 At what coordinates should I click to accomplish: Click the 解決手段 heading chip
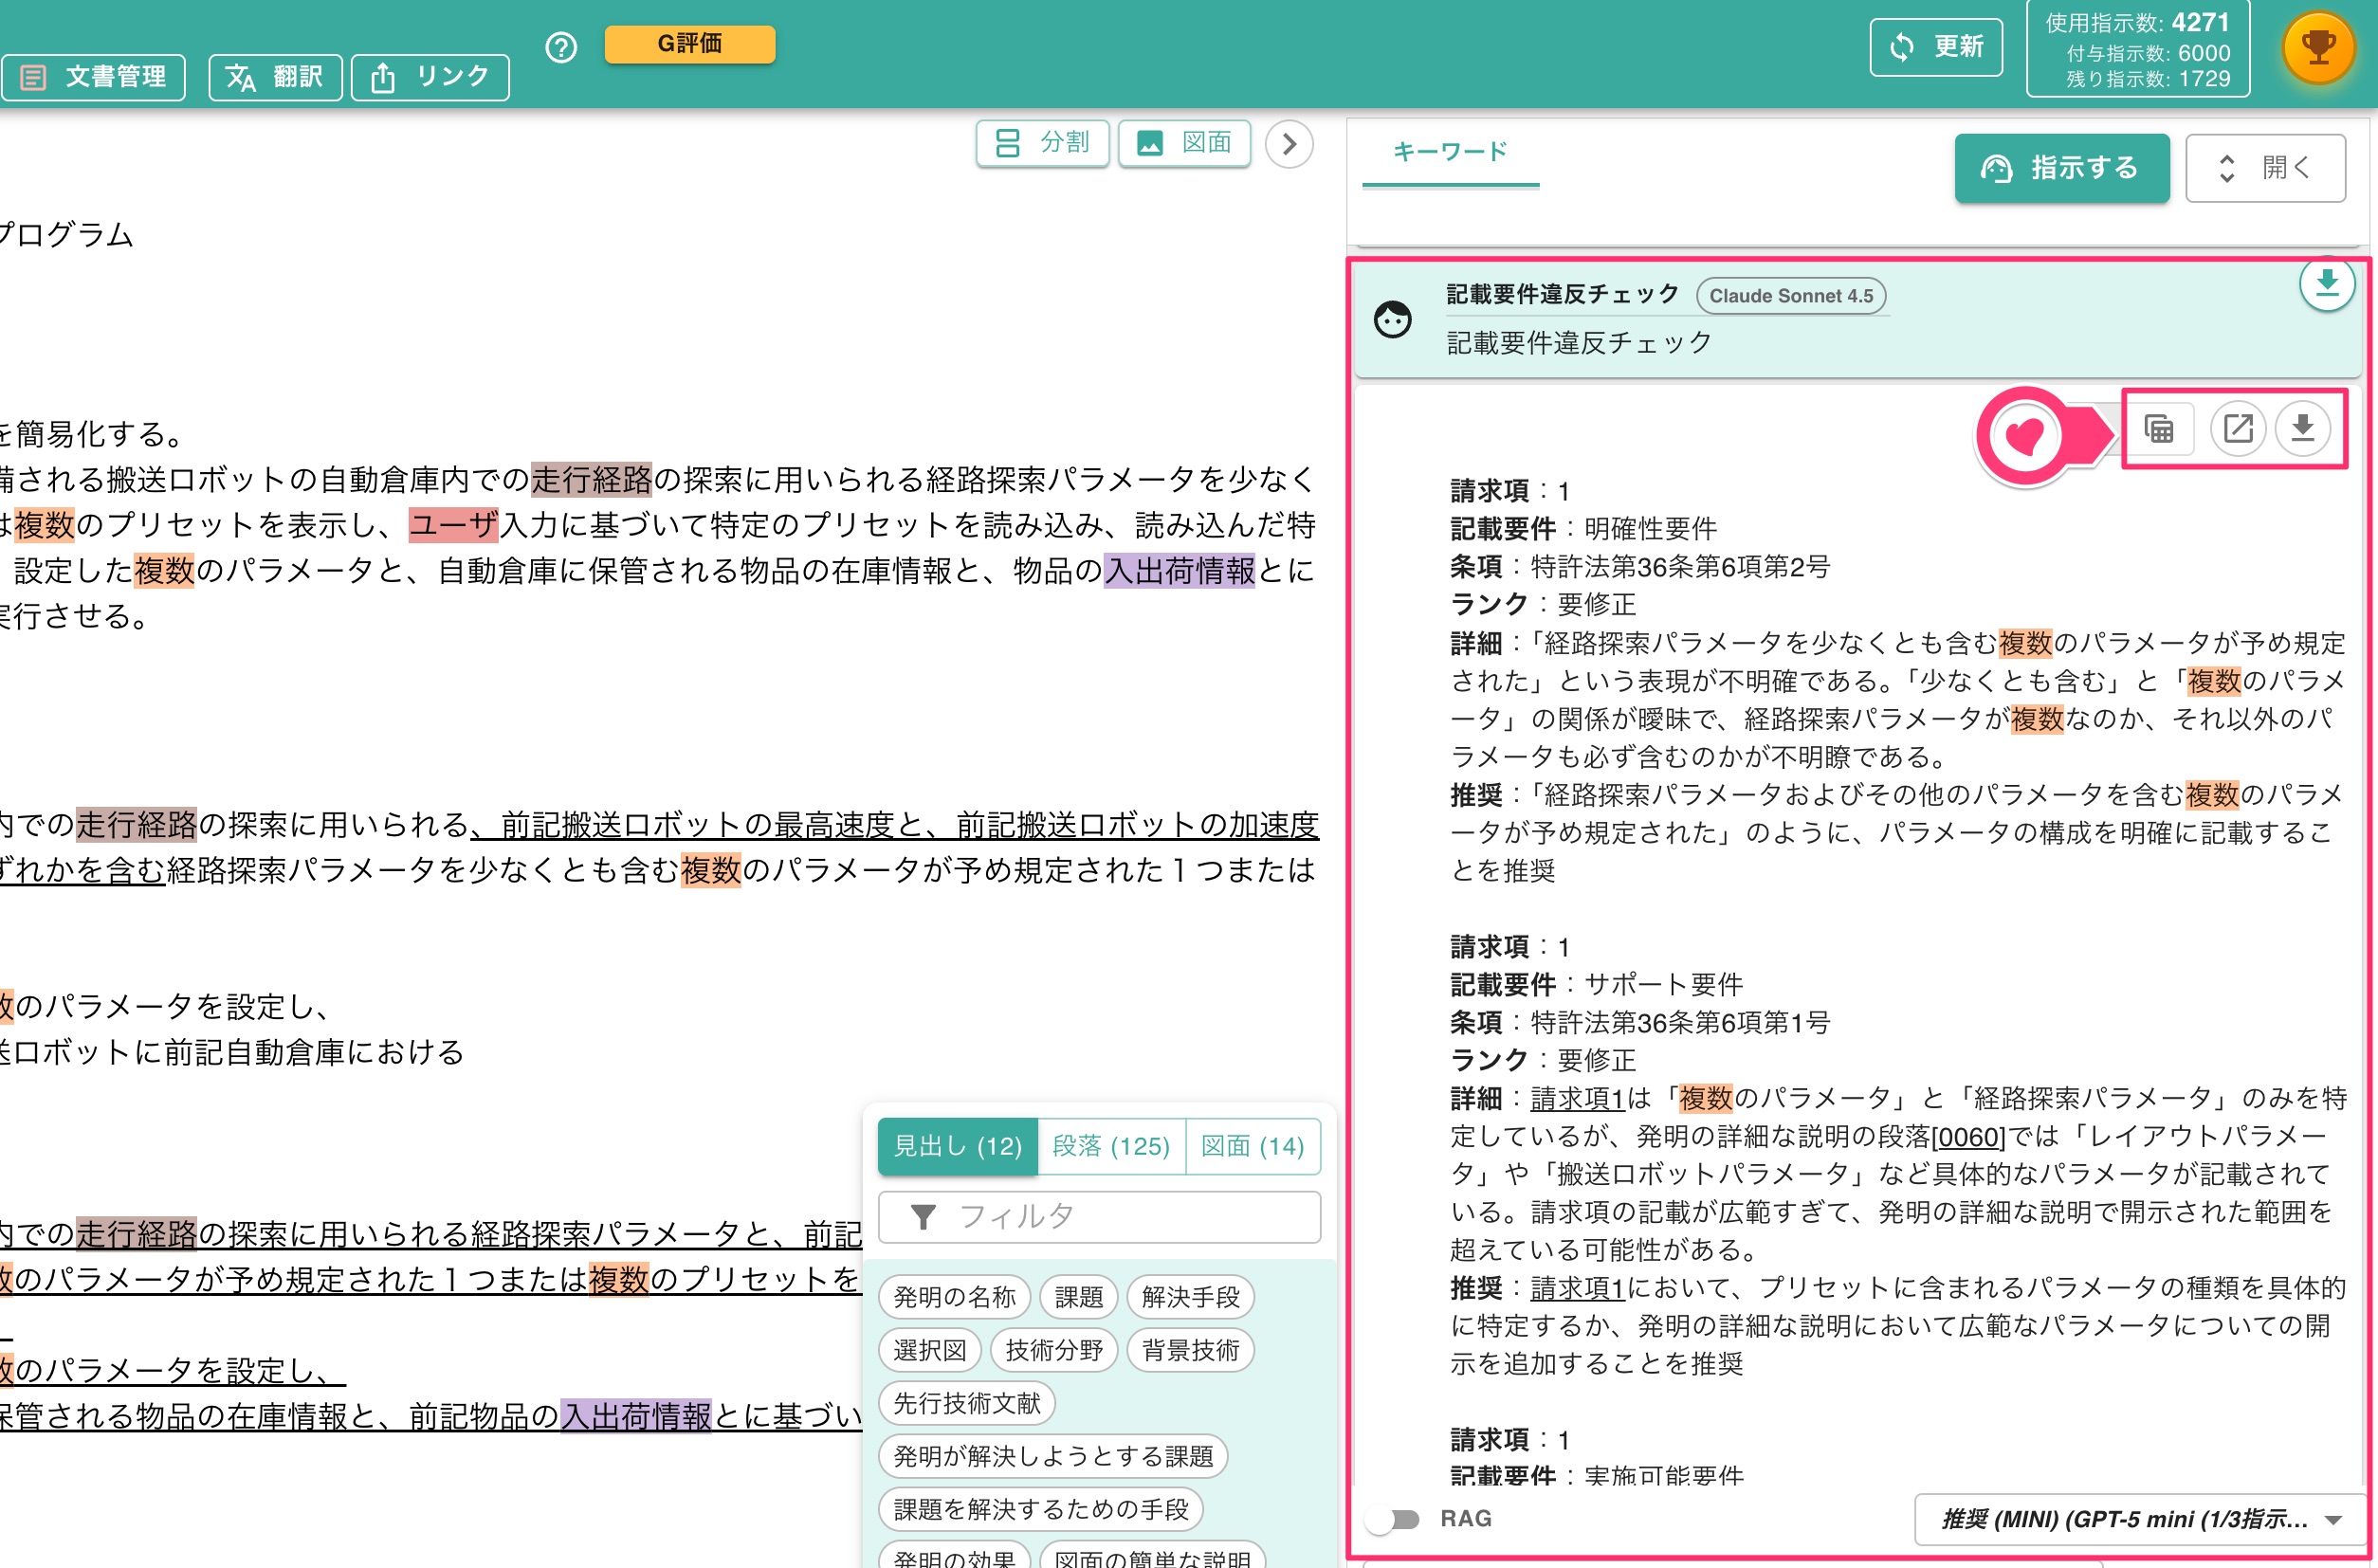click(x=1190, y=1297)
